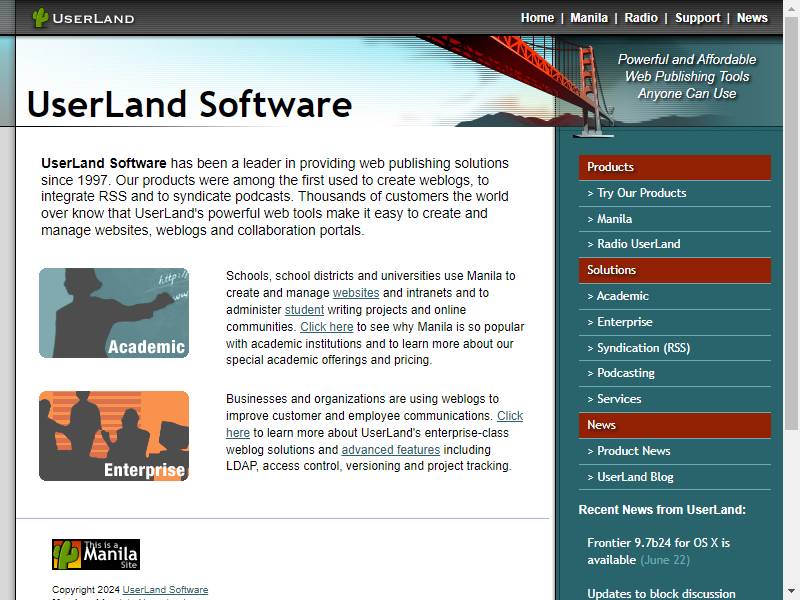
Task: Open Product News in the sidebar
Action: click(x=674, y=451)
